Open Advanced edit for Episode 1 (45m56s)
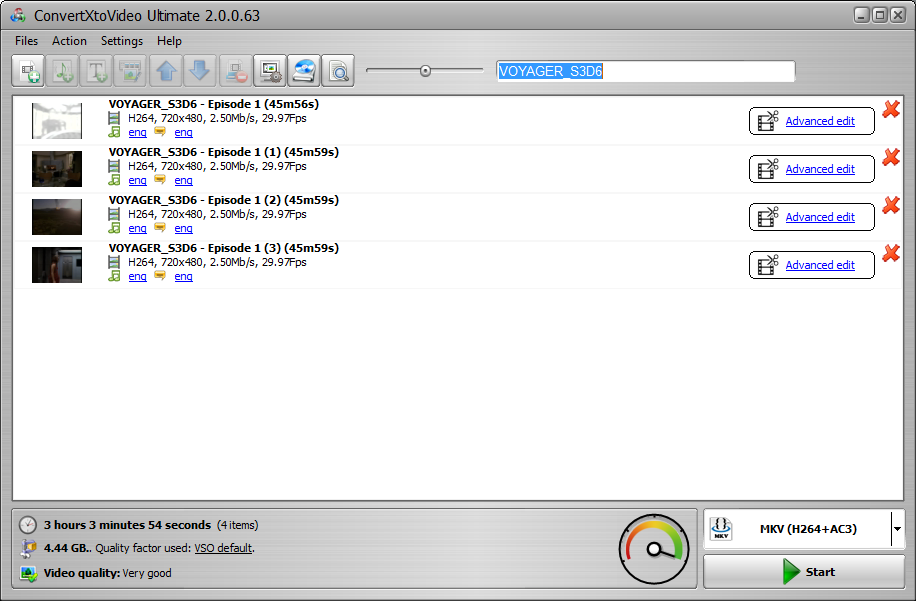Viewport: 916px width, 601px height. click(x=811, y=121)
